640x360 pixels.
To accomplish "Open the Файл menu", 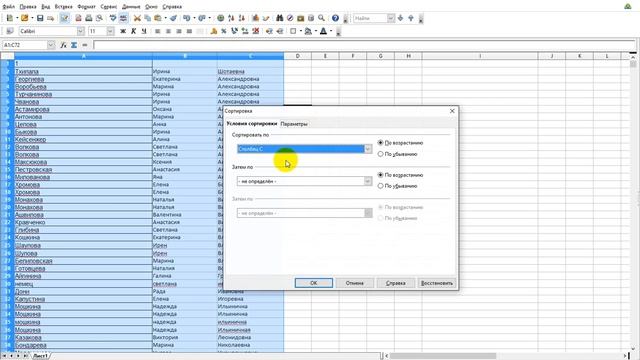I will coord(8,7).
